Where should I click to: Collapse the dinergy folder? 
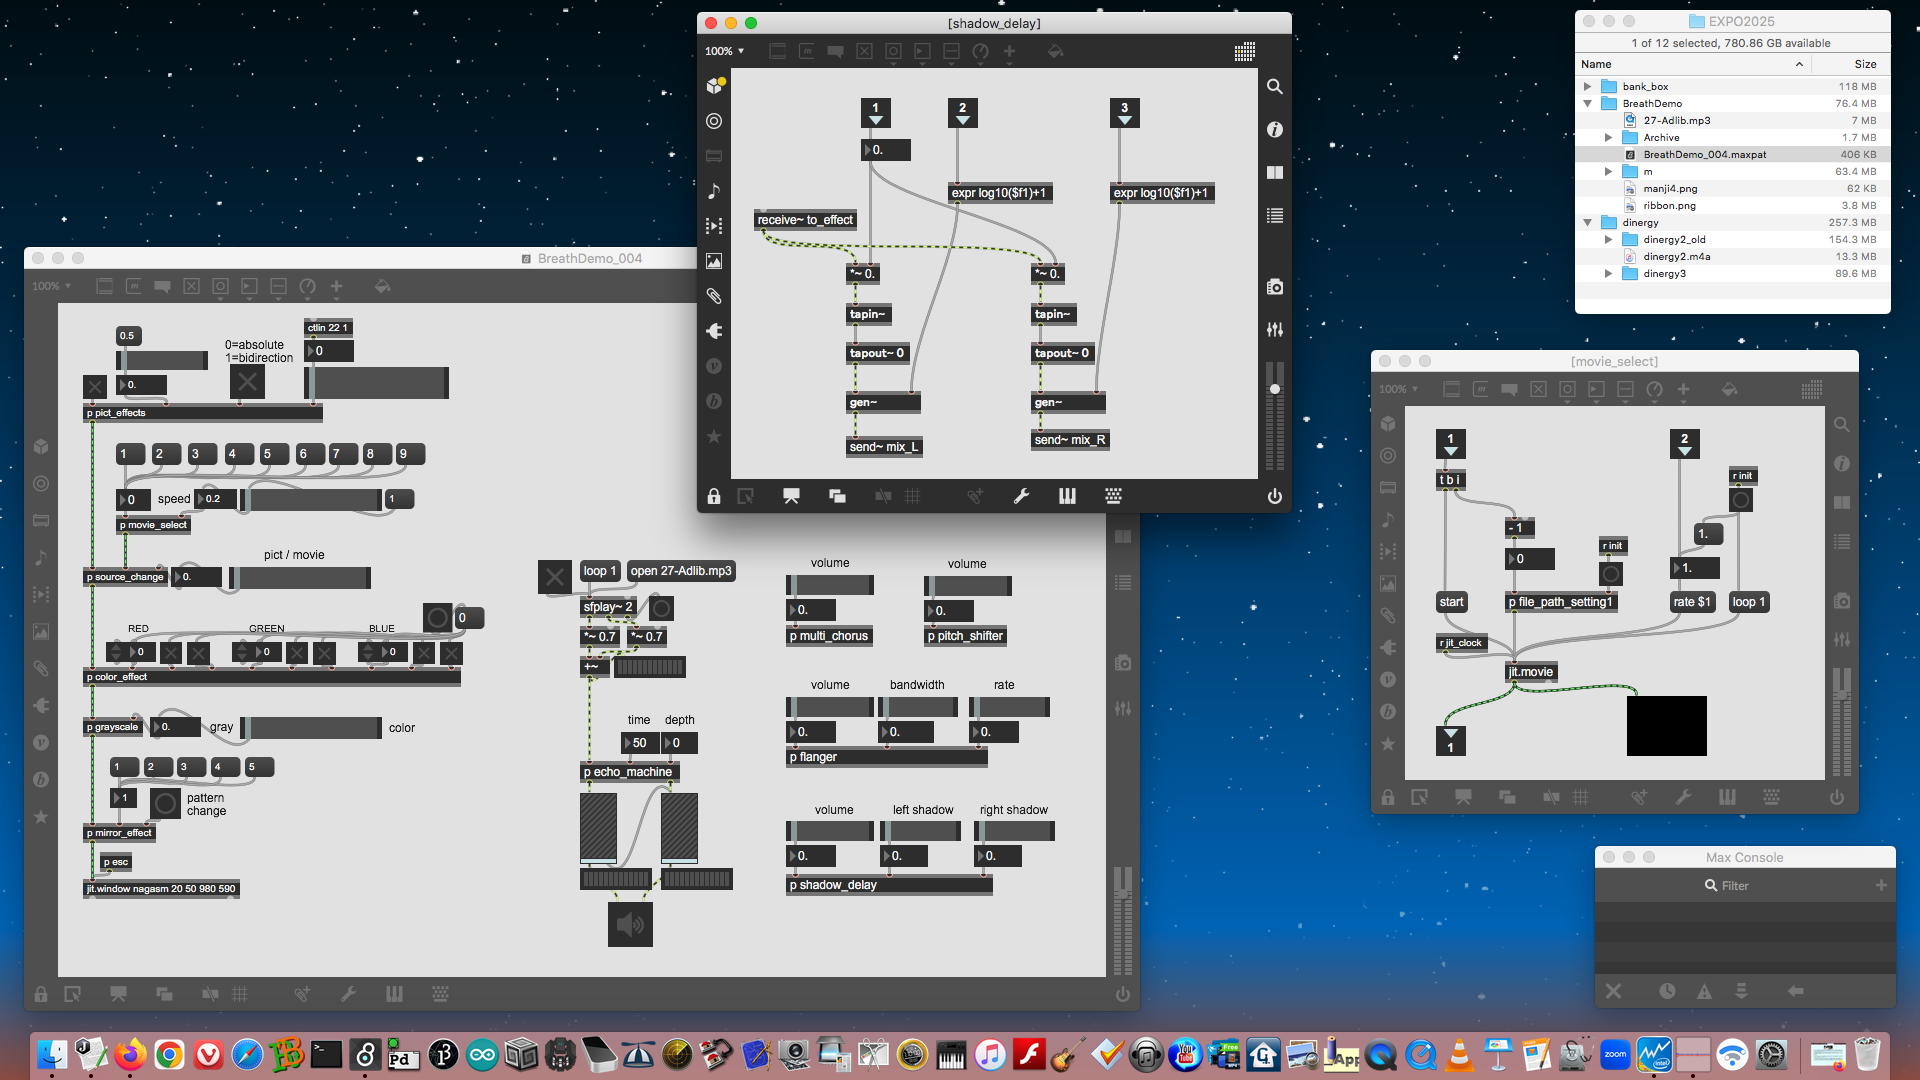1588,223
